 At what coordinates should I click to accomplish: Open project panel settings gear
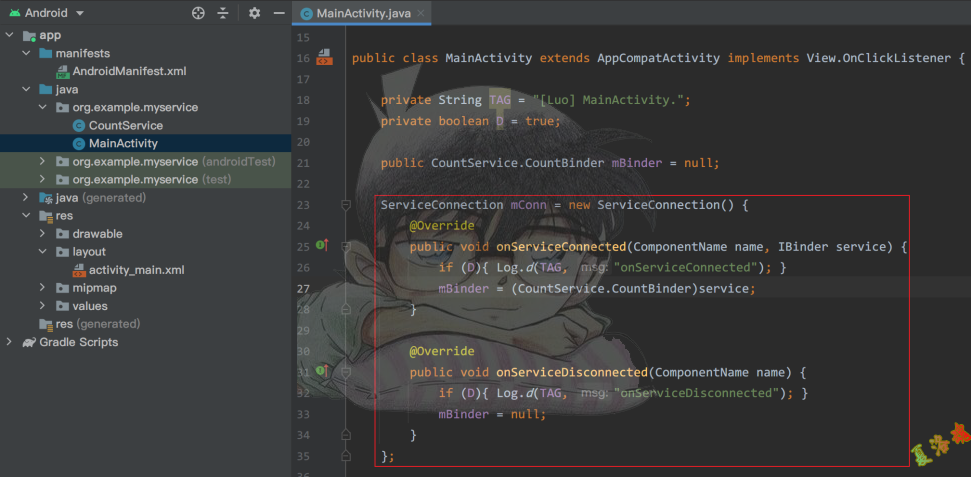tap(254, 13)
